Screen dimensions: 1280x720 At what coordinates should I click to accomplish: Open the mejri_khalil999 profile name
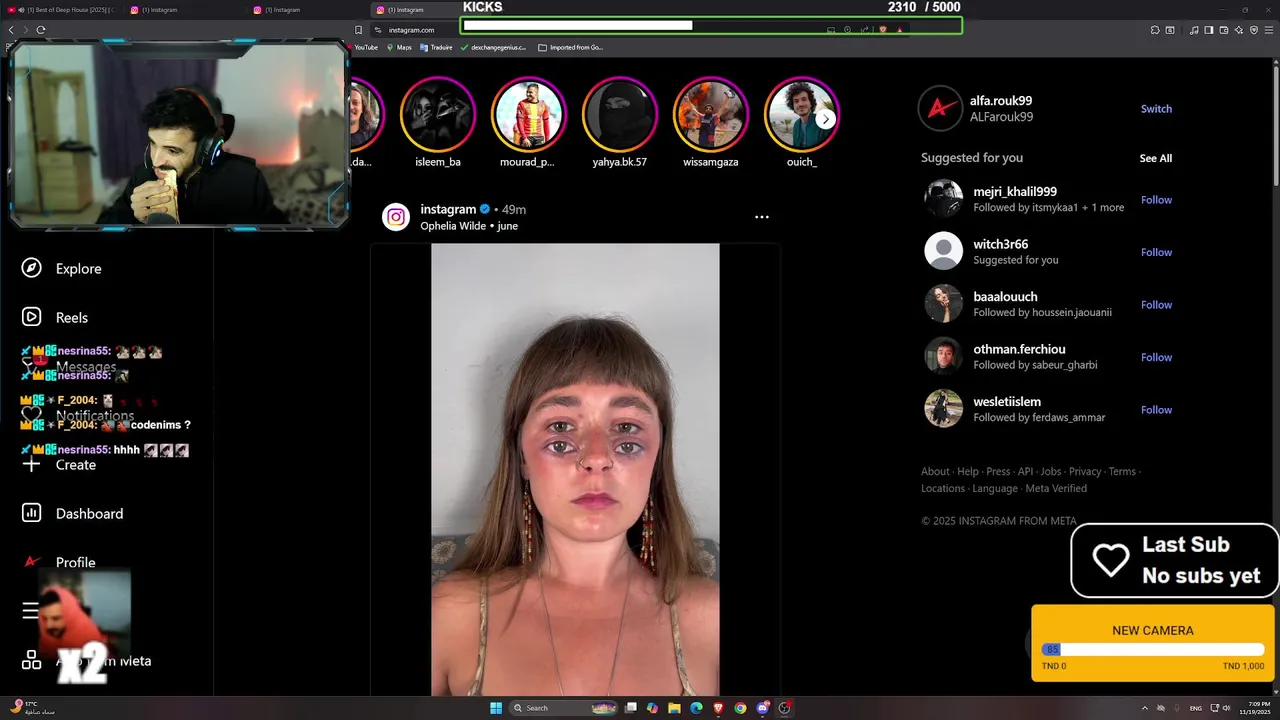click(x=1015, y=192)
